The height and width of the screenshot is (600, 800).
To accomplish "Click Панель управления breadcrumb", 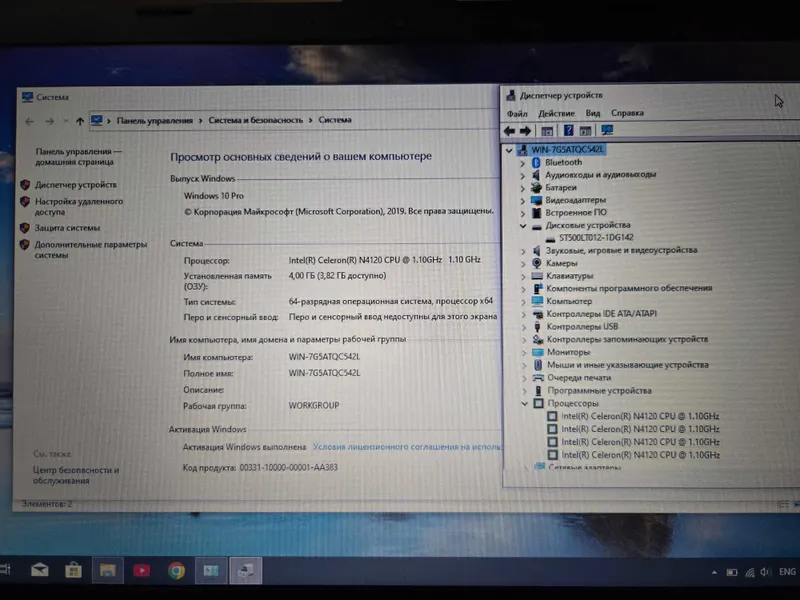I will 155,120.
